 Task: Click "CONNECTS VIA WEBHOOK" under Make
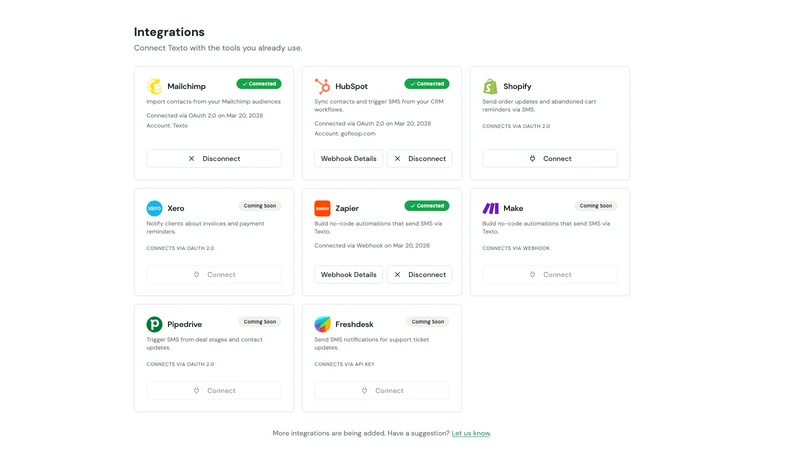click(516, 248)
